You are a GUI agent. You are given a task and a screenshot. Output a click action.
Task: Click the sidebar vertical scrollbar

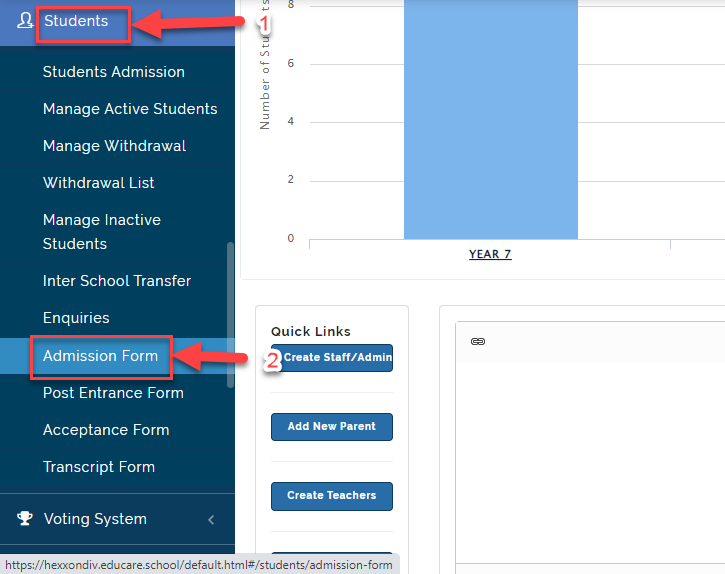pyautogui.click(x=230, y=315)
